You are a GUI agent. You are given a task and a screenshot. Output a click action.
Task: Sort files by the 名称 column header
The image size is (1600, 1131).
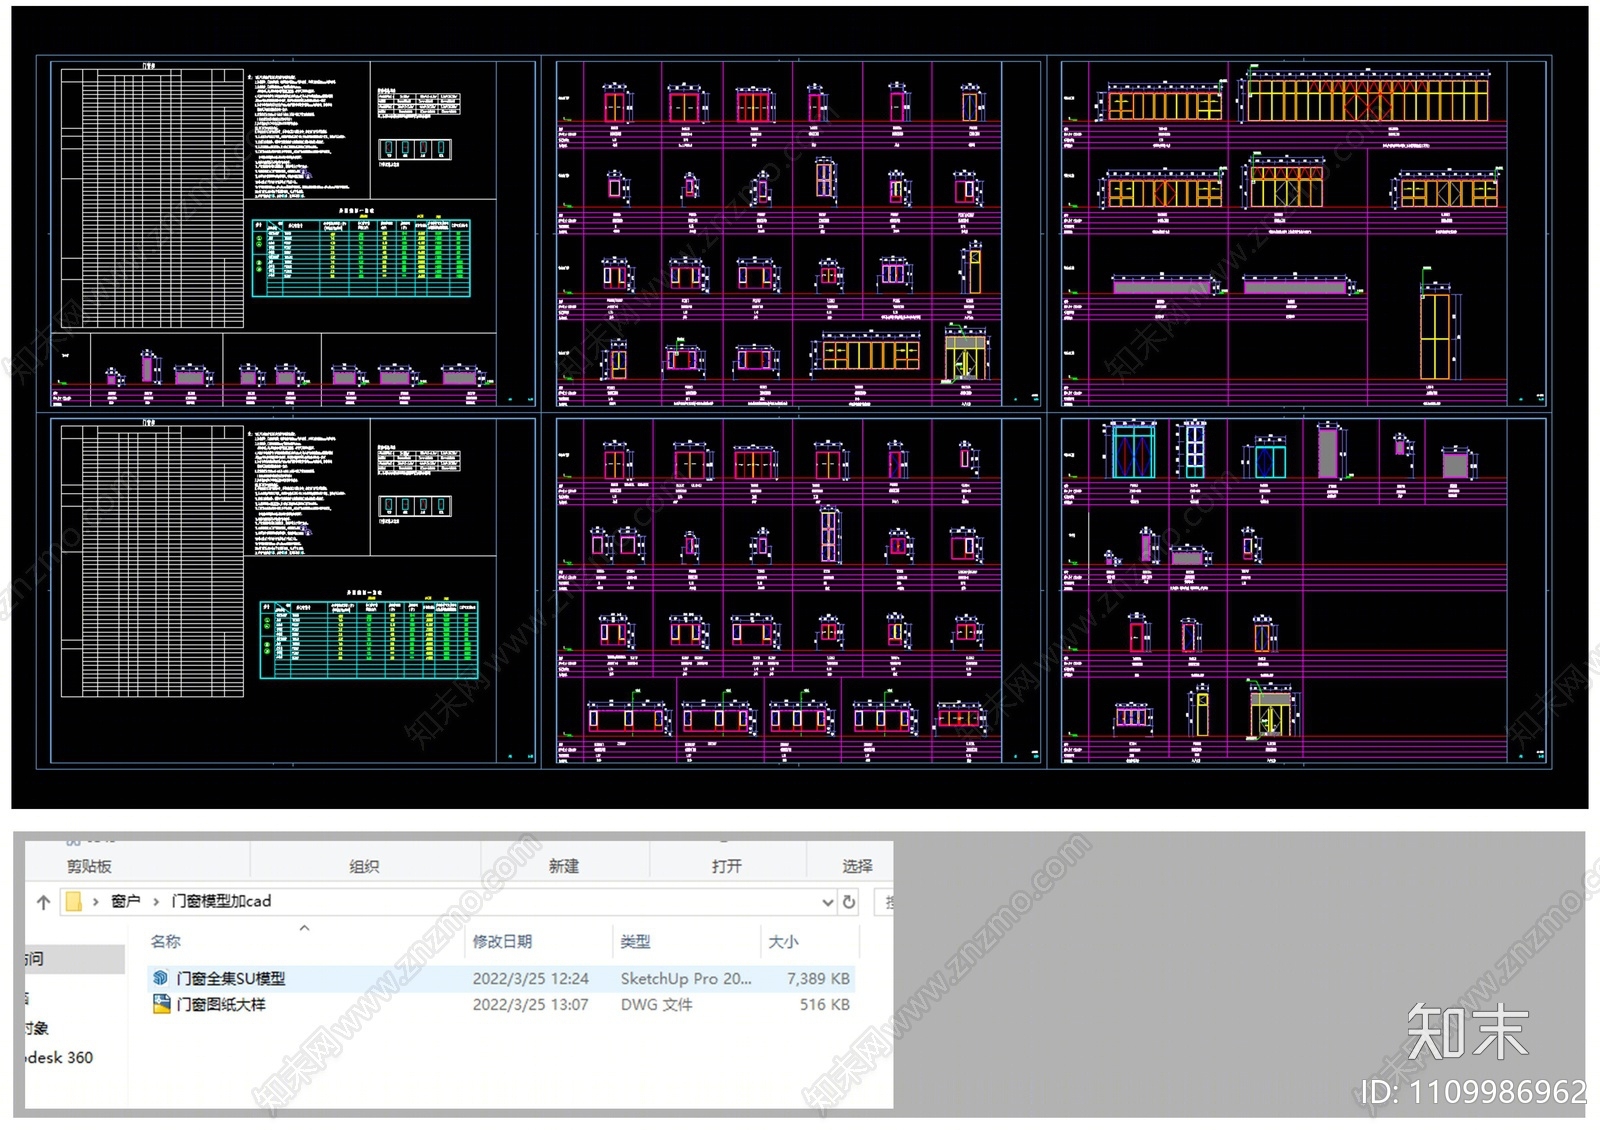click(x=166, y=941)
